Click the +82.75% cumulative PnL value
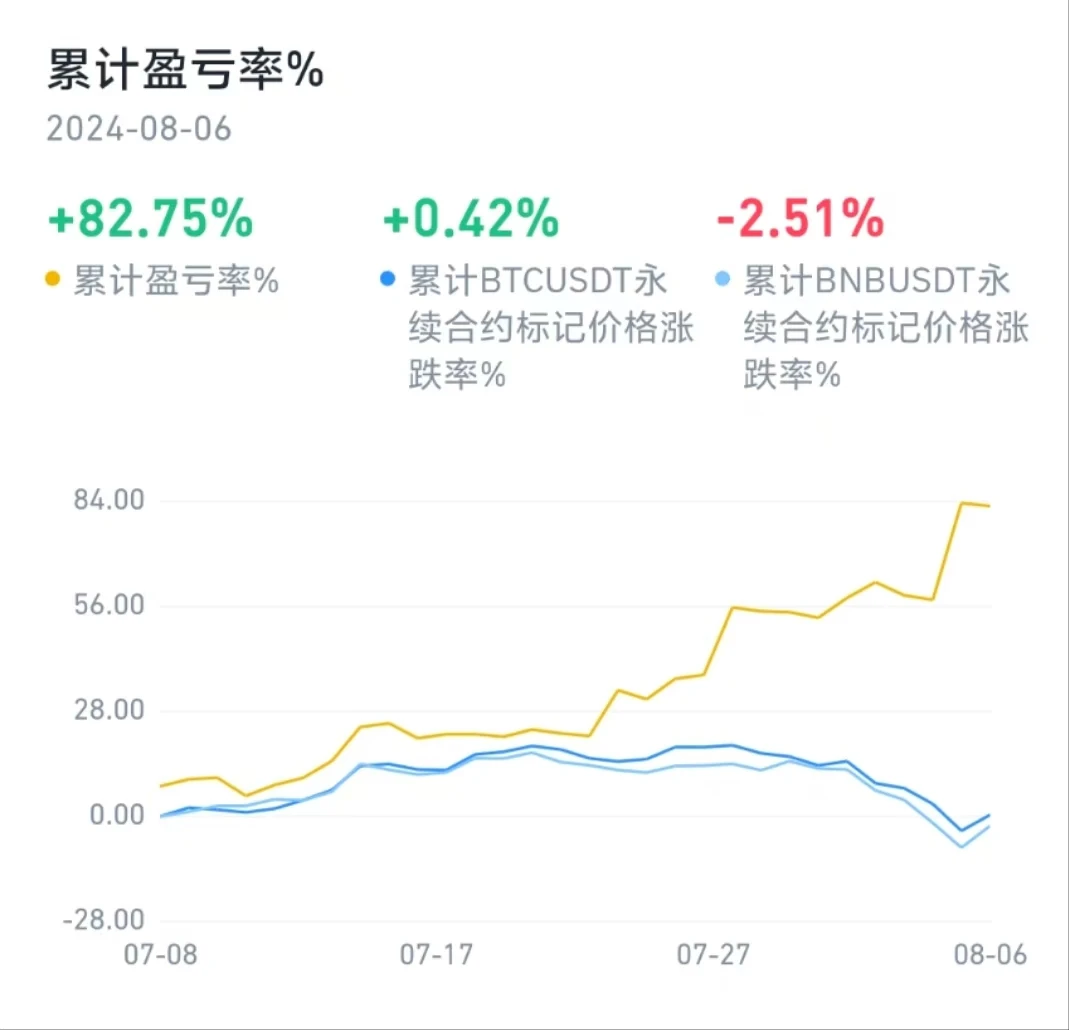This screenshot has height=1030, width=1069. tap(150, 218)
